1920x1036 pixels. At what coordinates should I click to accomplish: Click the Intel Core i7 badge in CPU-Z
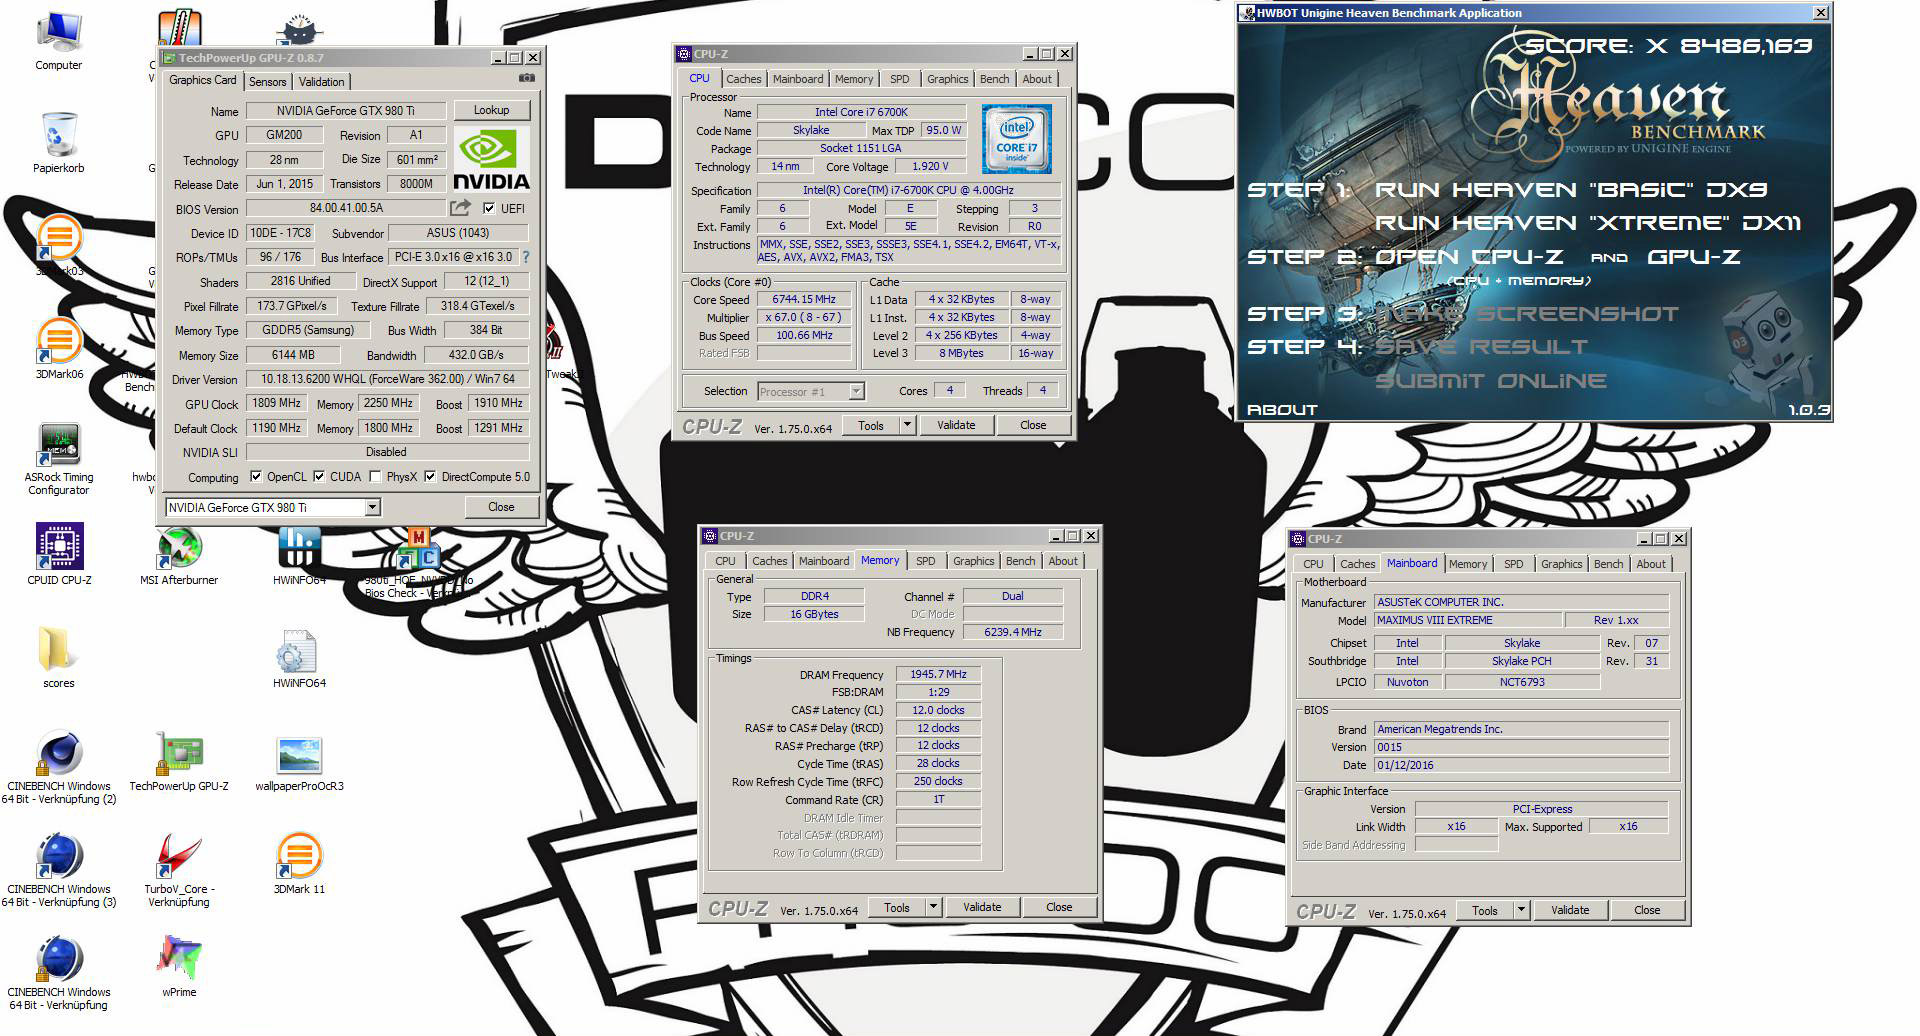tap(1016, 138)
